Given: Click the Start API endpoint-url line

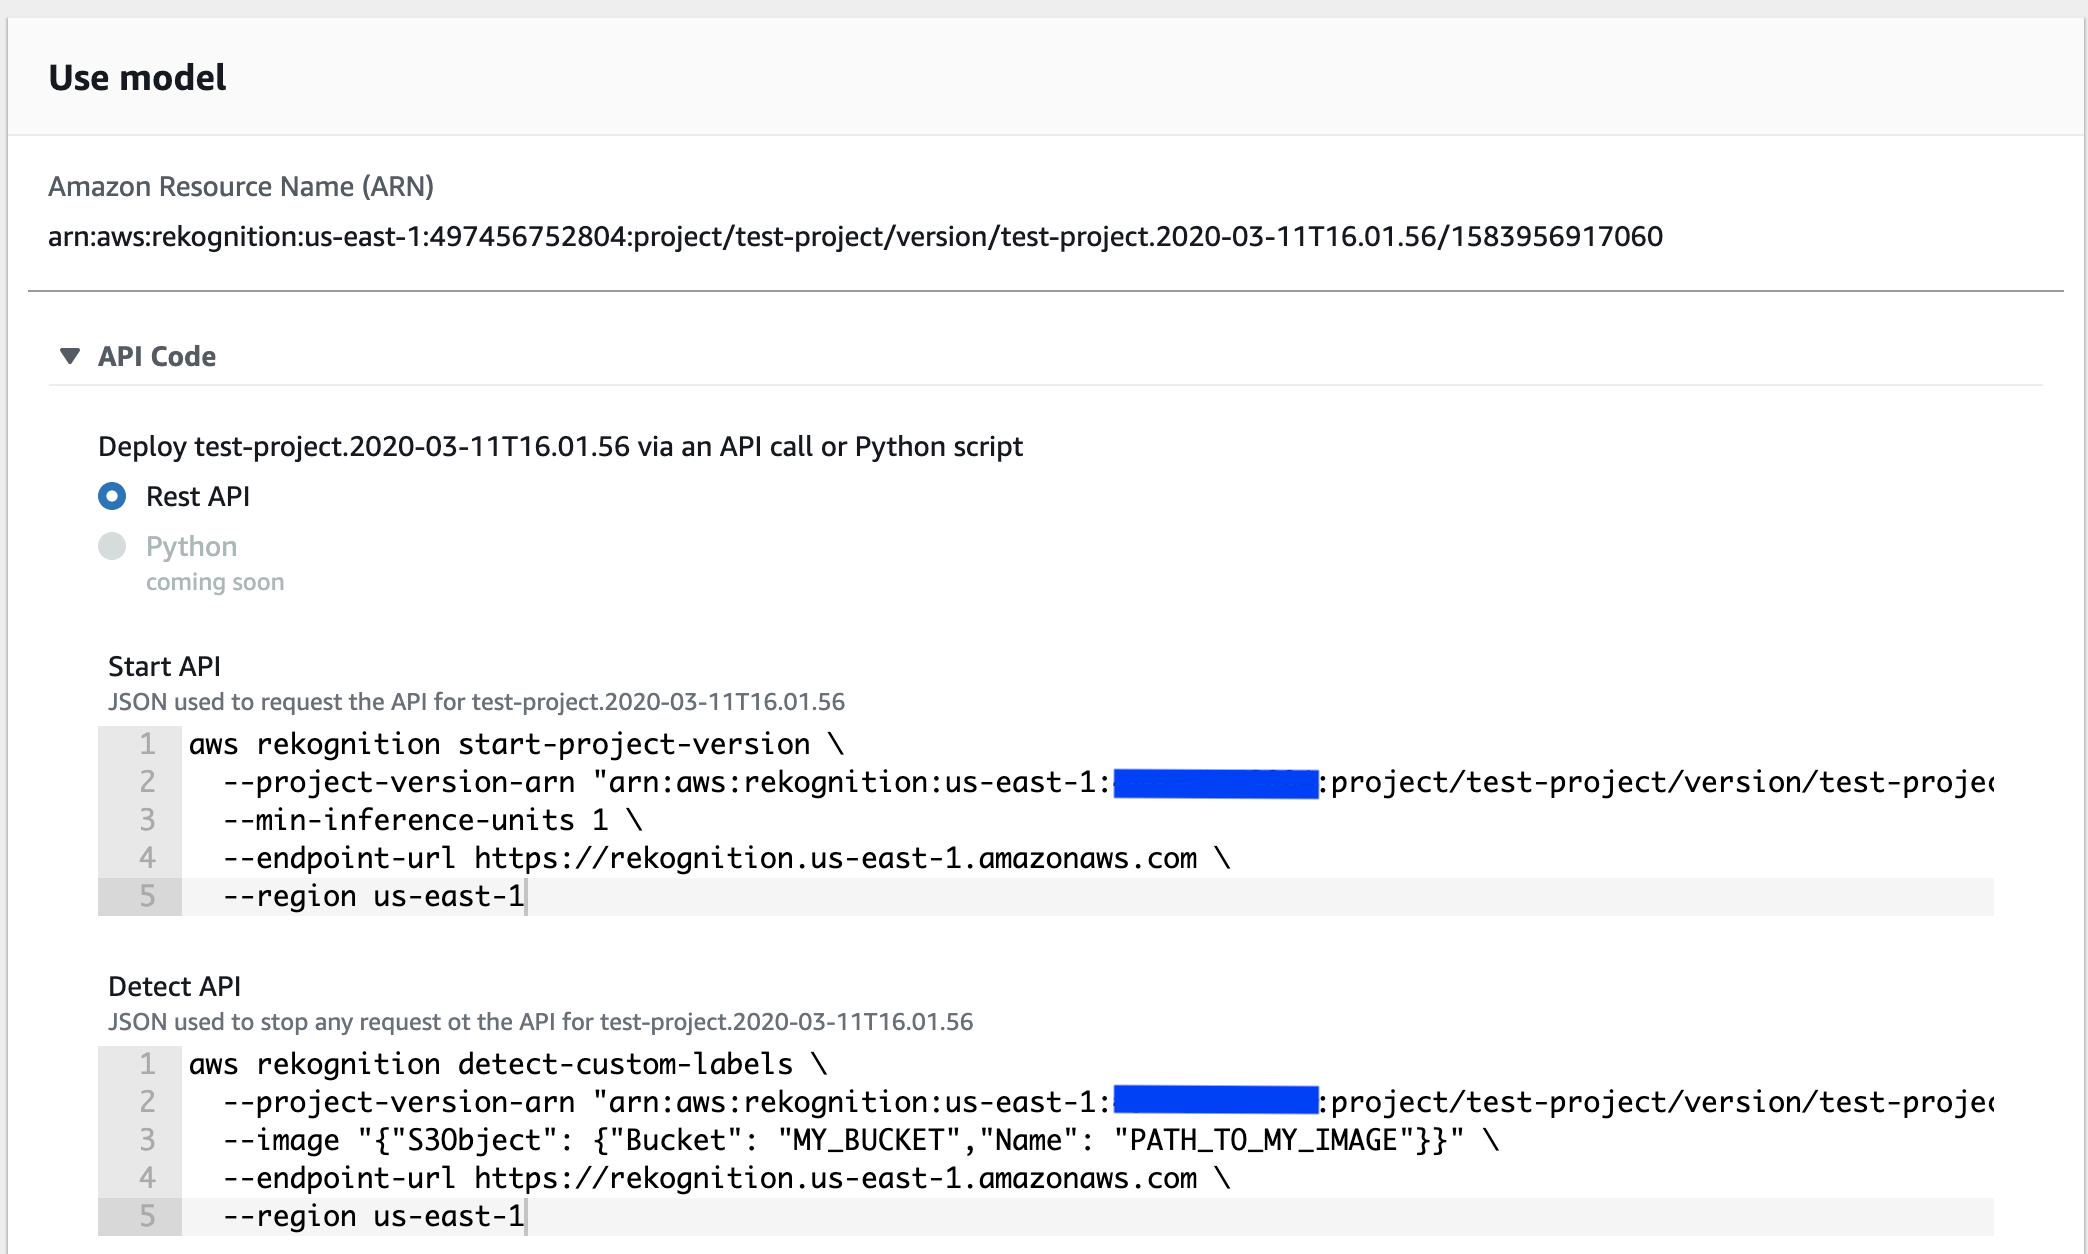Looking at the screenshot, I should 726,858.
